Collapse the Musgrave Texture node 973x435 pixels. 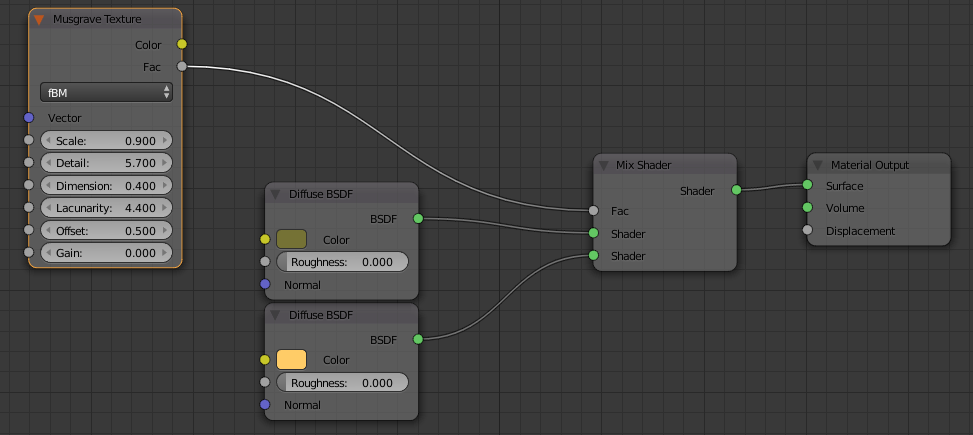[x=39, y=19]
